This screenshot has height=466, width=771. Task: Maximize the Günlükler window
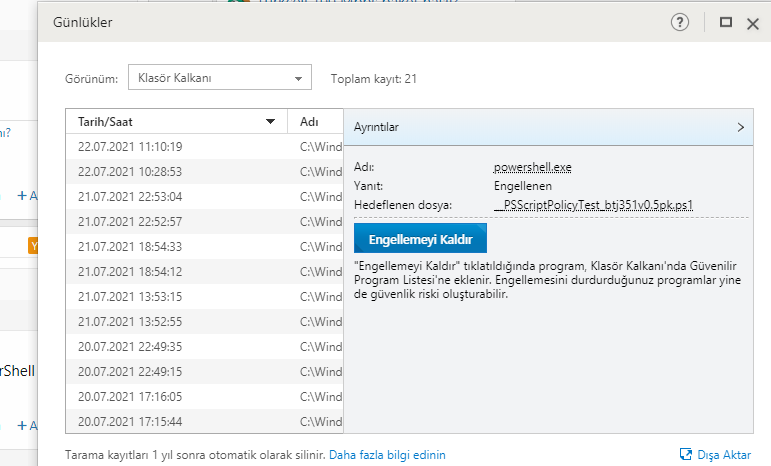726,22
